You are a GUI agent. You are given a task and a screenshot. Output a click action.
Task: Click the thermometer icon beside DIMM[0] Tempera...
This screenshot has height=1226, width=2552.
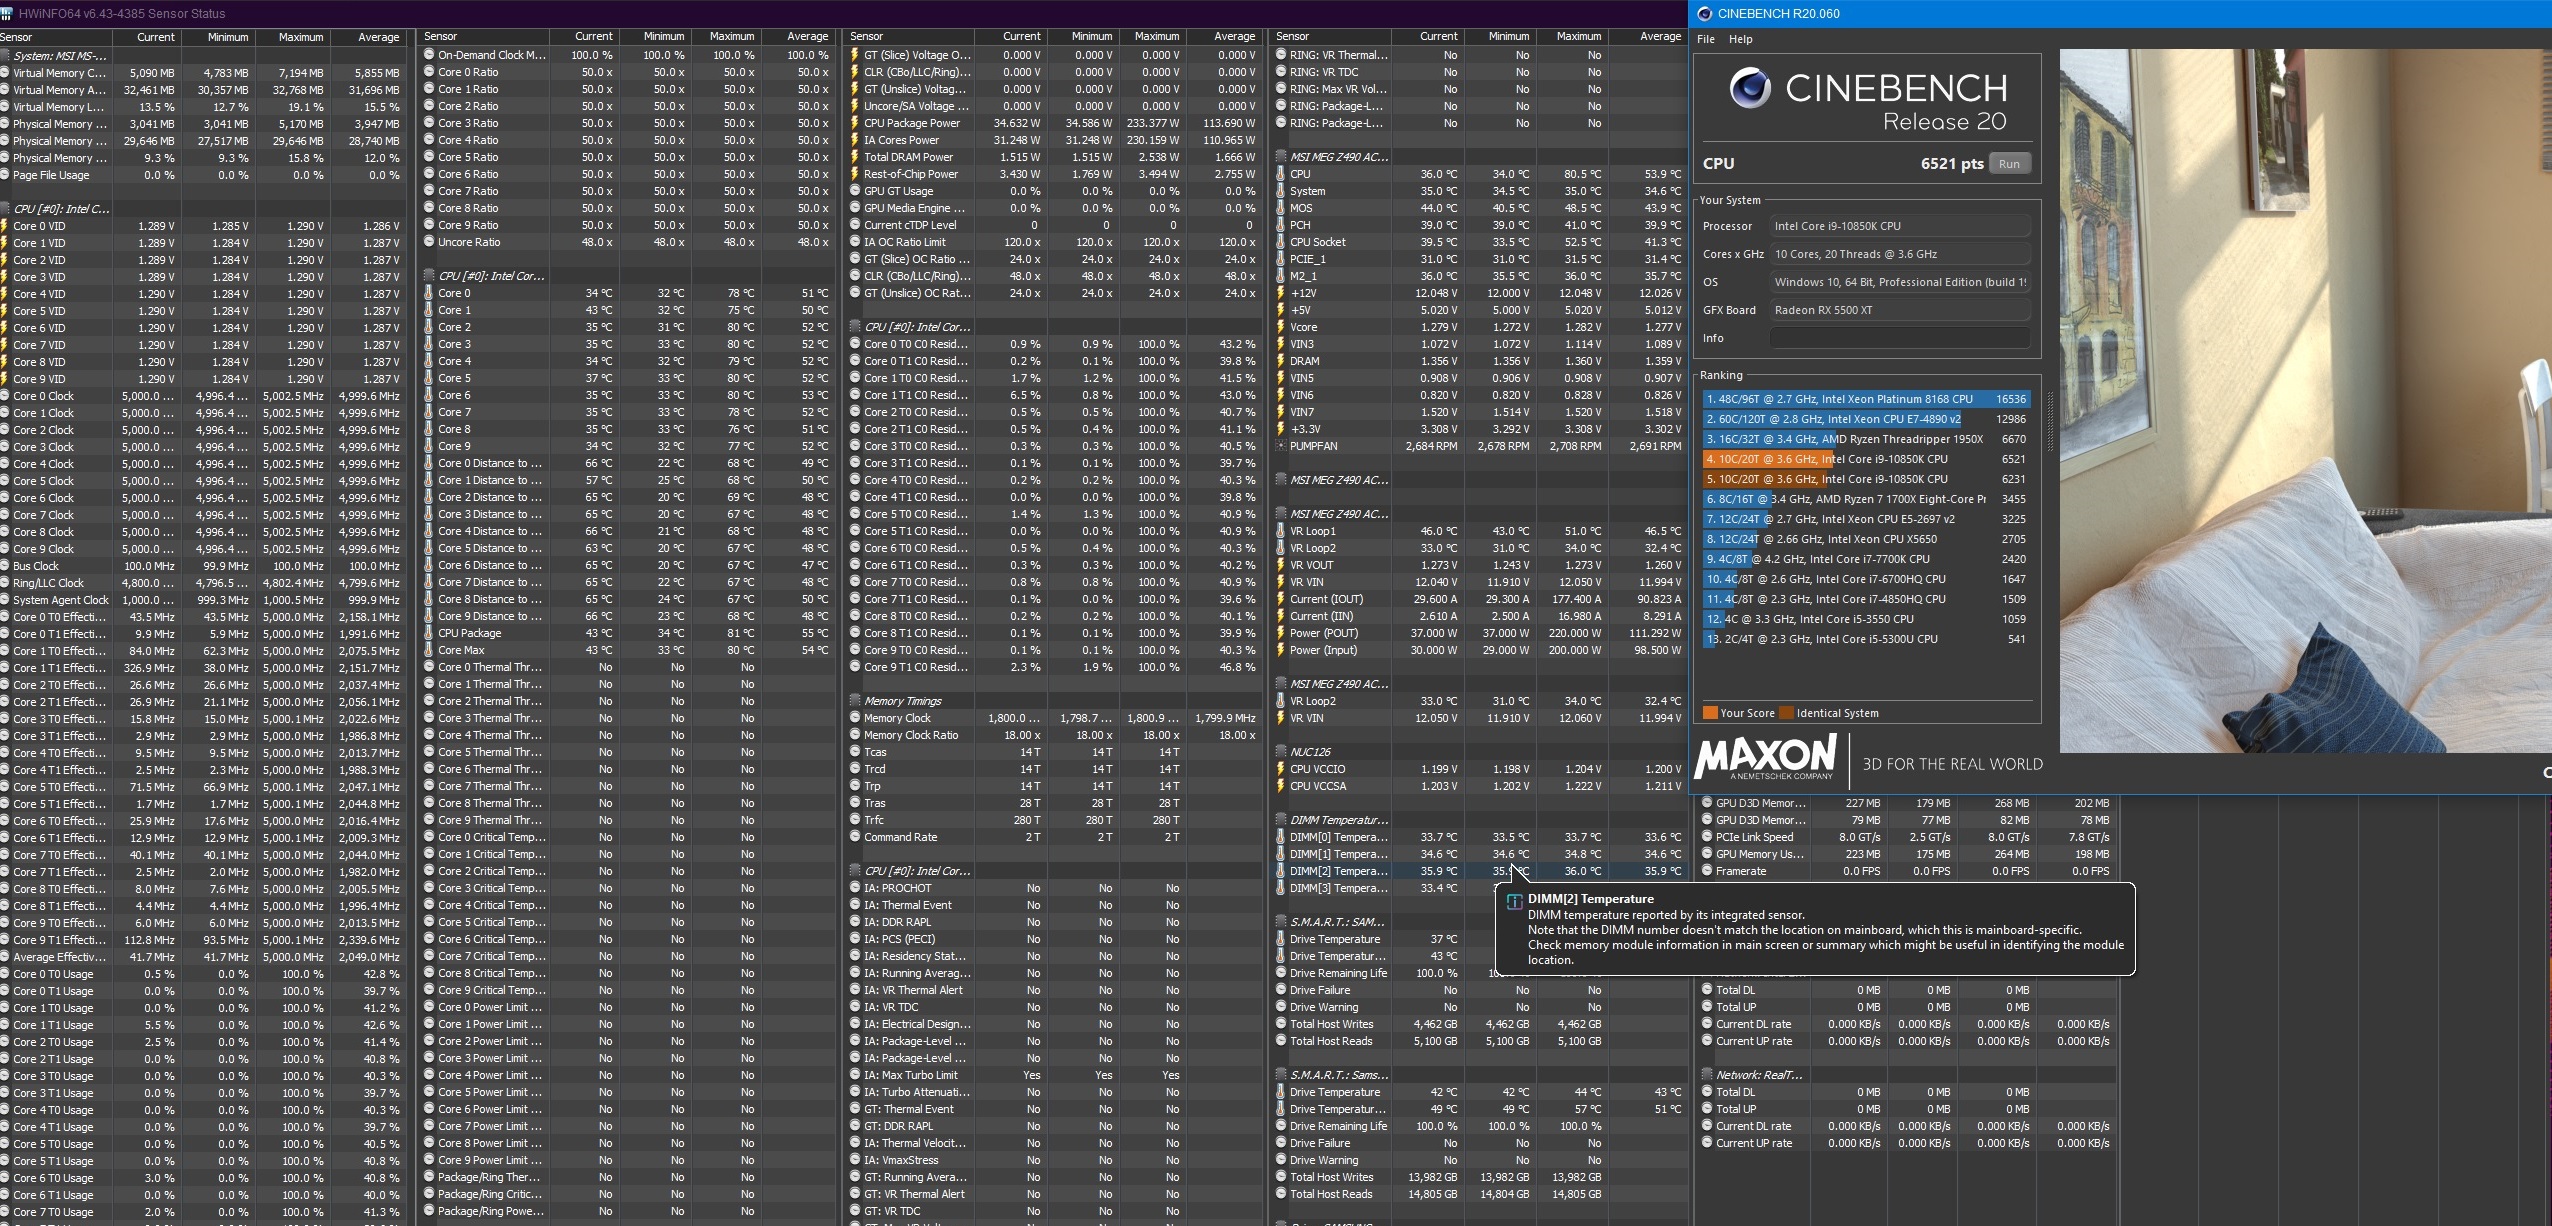click(x=1281, y=837)
